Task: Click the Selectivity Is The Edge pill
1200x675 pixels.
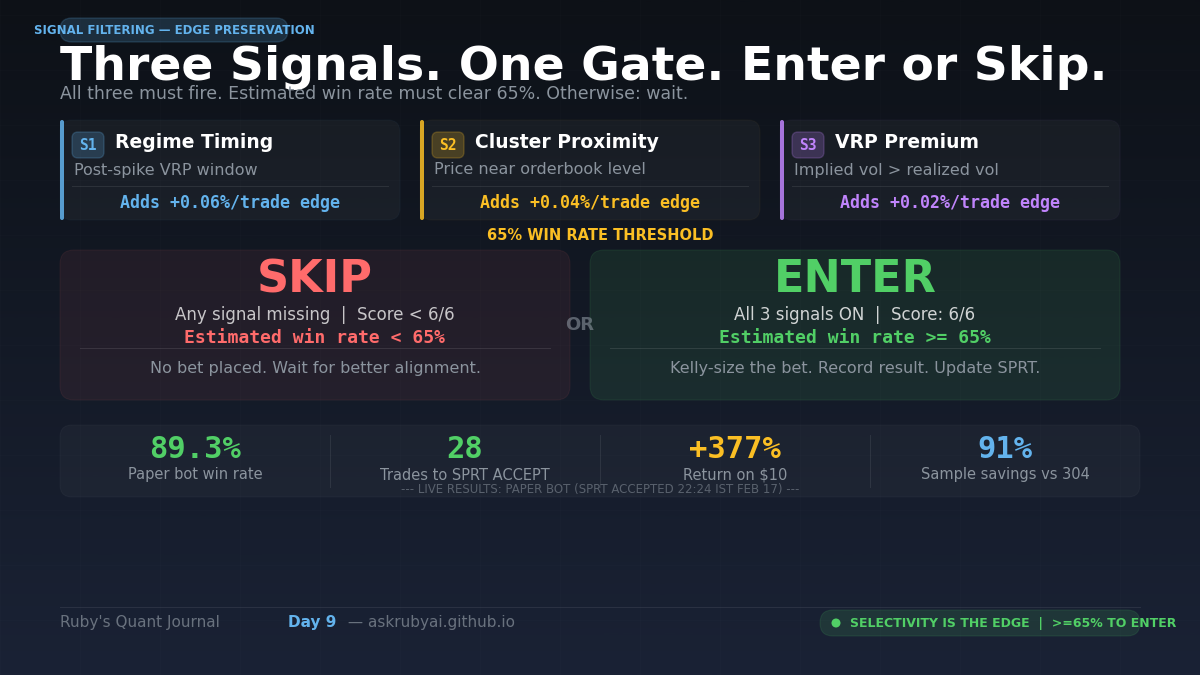Action: click(1012, 623)
